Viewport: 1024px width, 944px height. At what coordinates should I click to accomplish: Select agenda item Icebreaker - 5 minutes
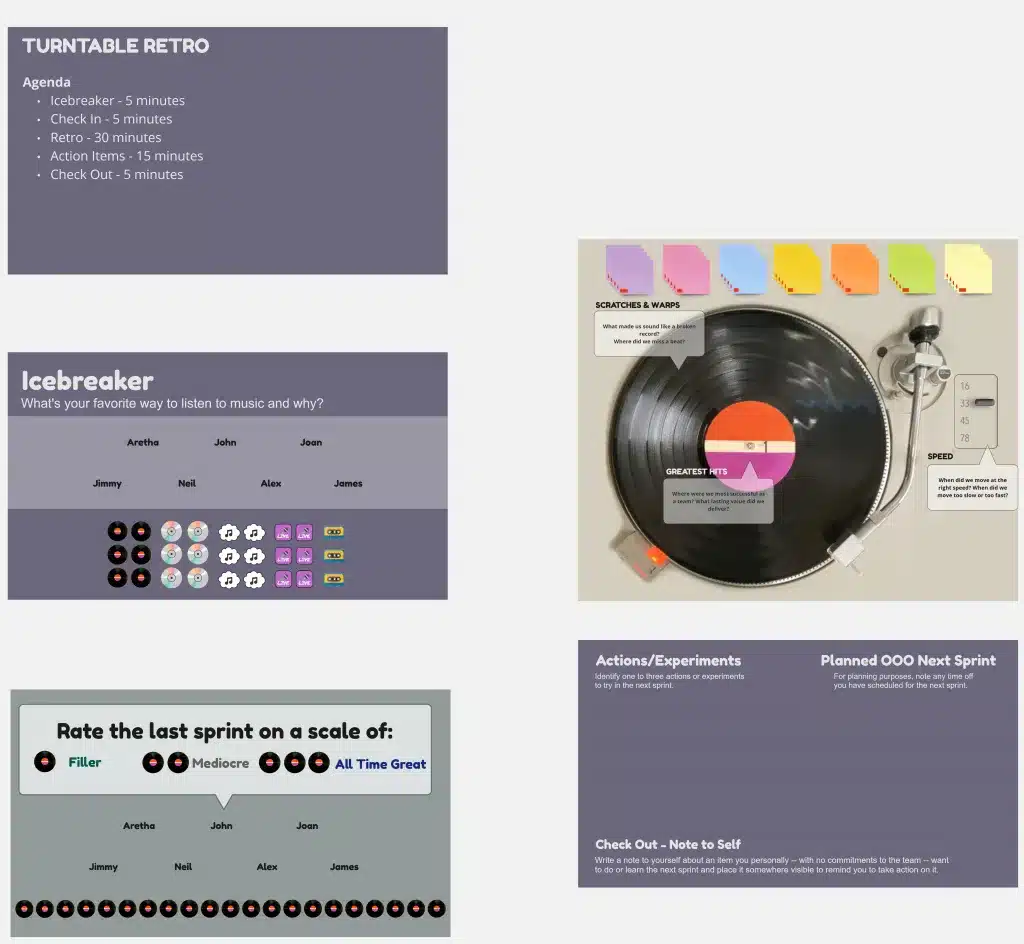(x=118, y=101)
